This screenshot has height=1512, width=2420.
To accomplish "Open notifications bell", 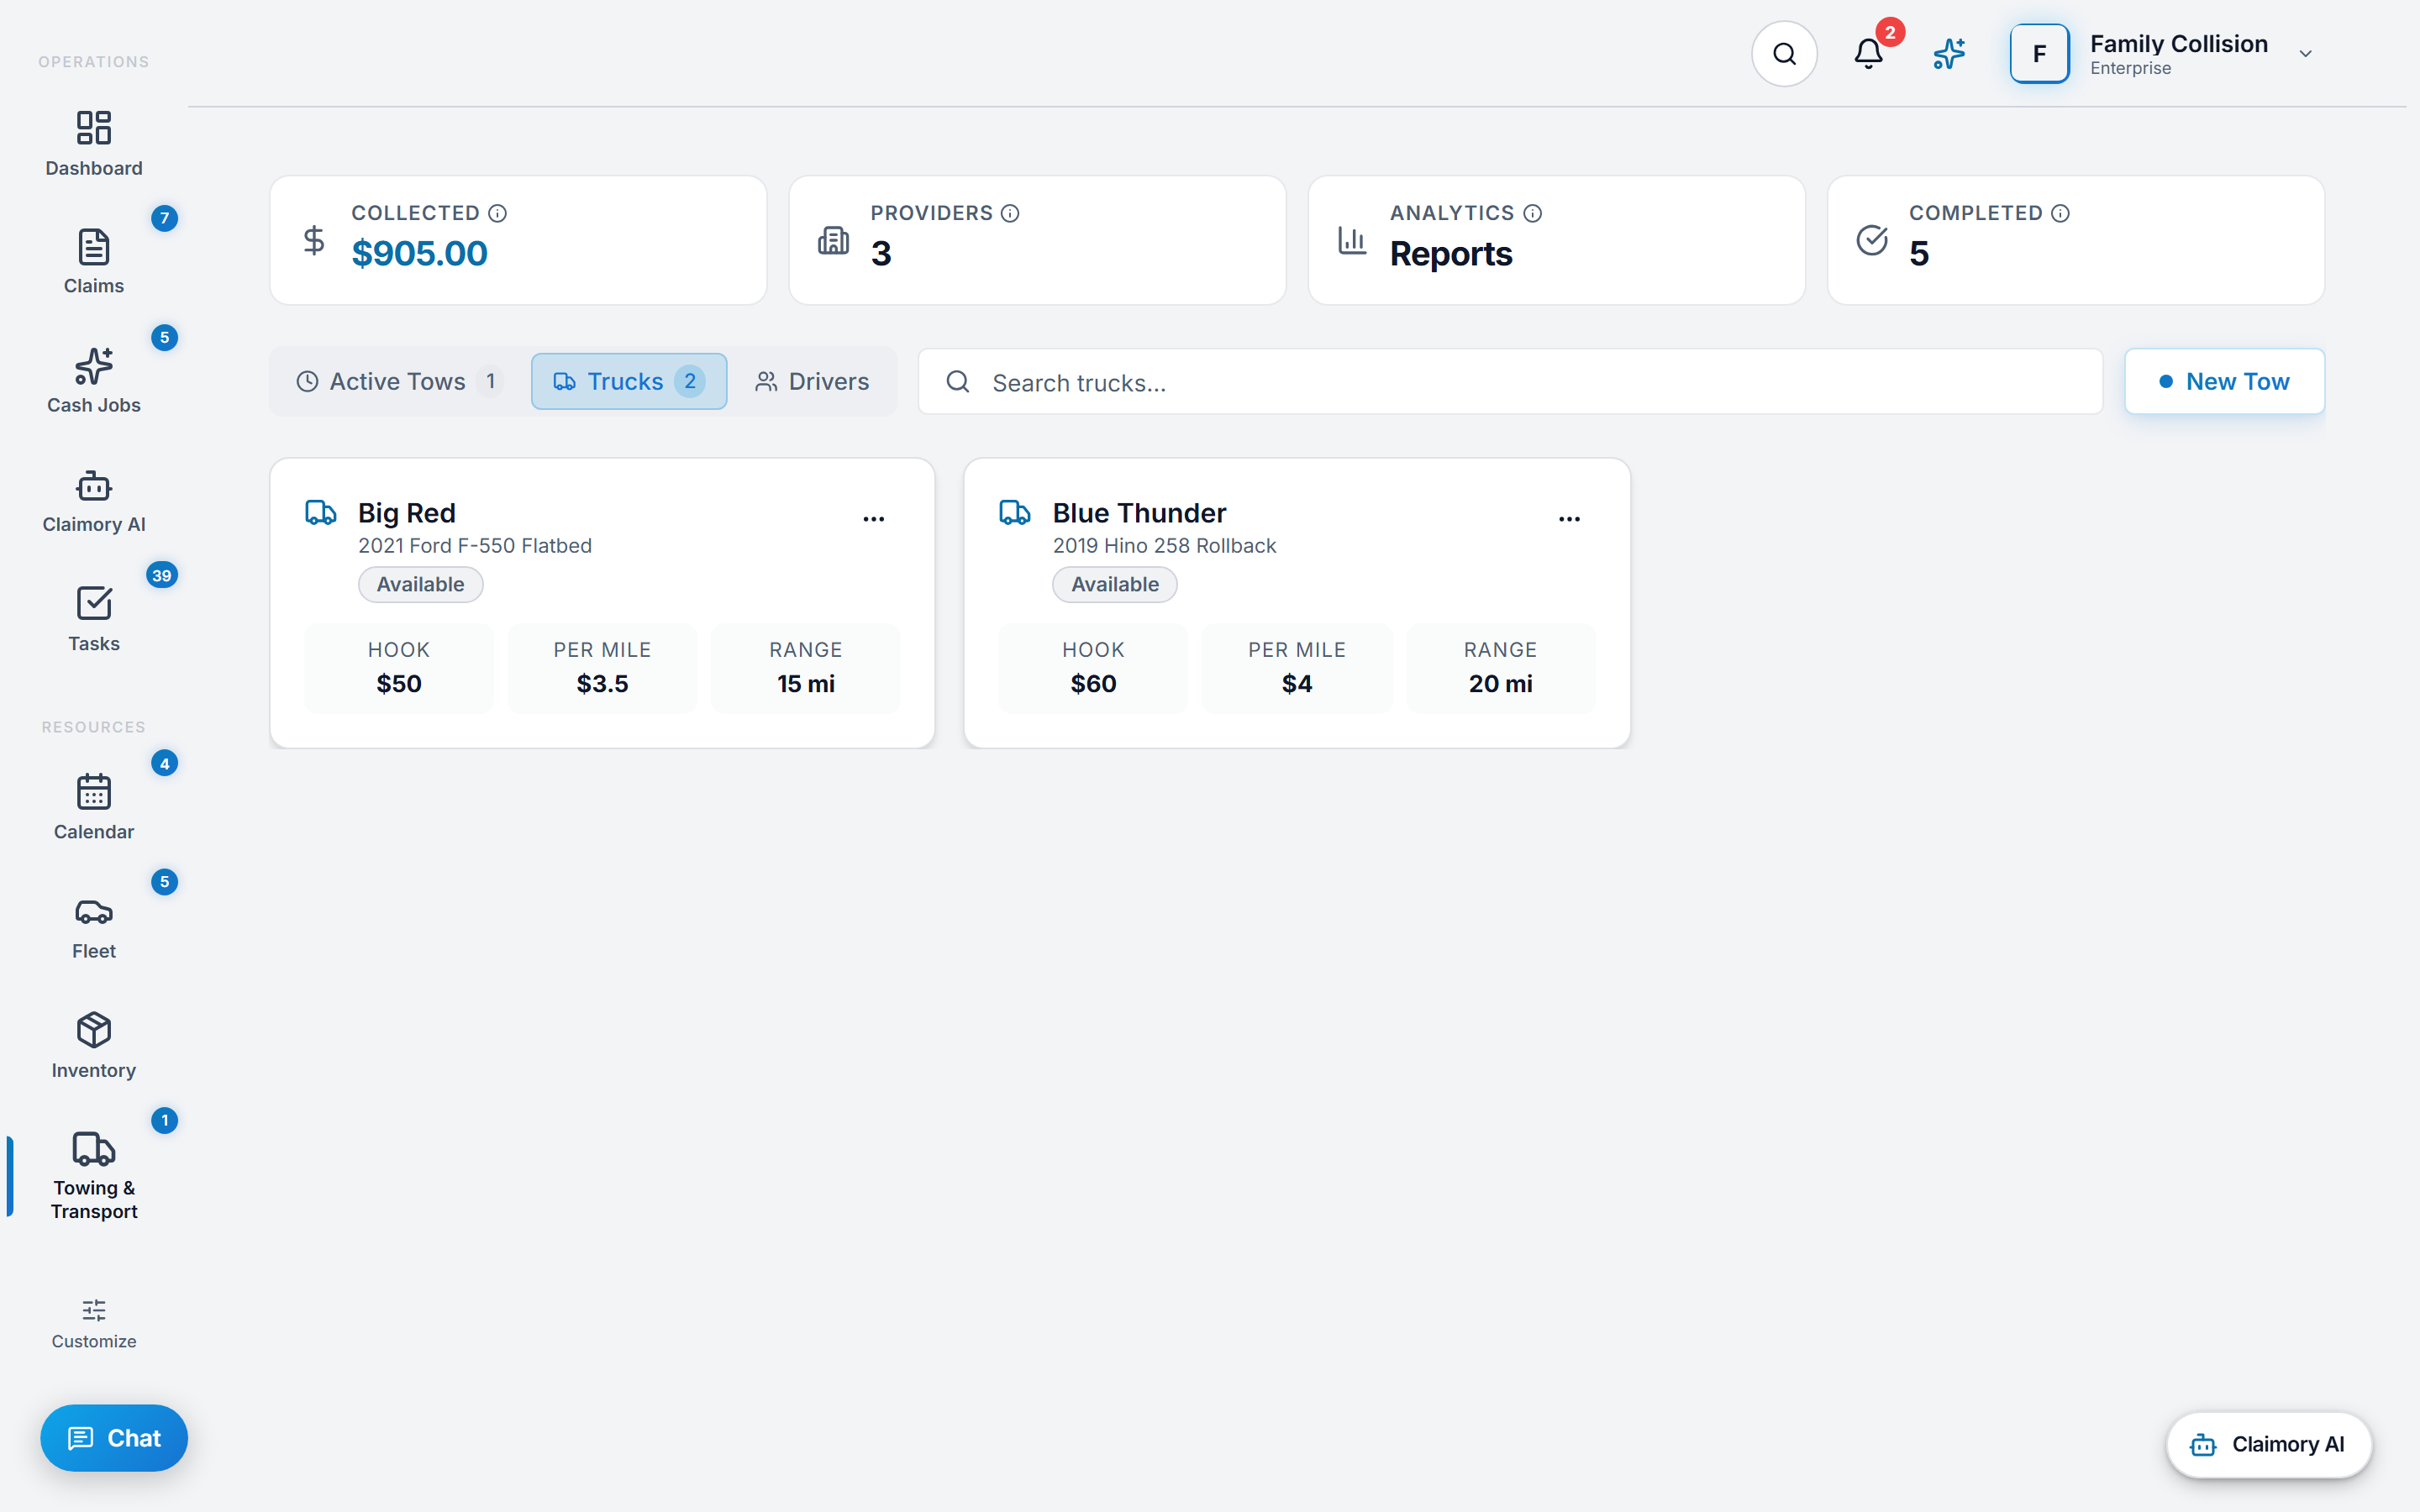I will click(x=1868, y=54).
